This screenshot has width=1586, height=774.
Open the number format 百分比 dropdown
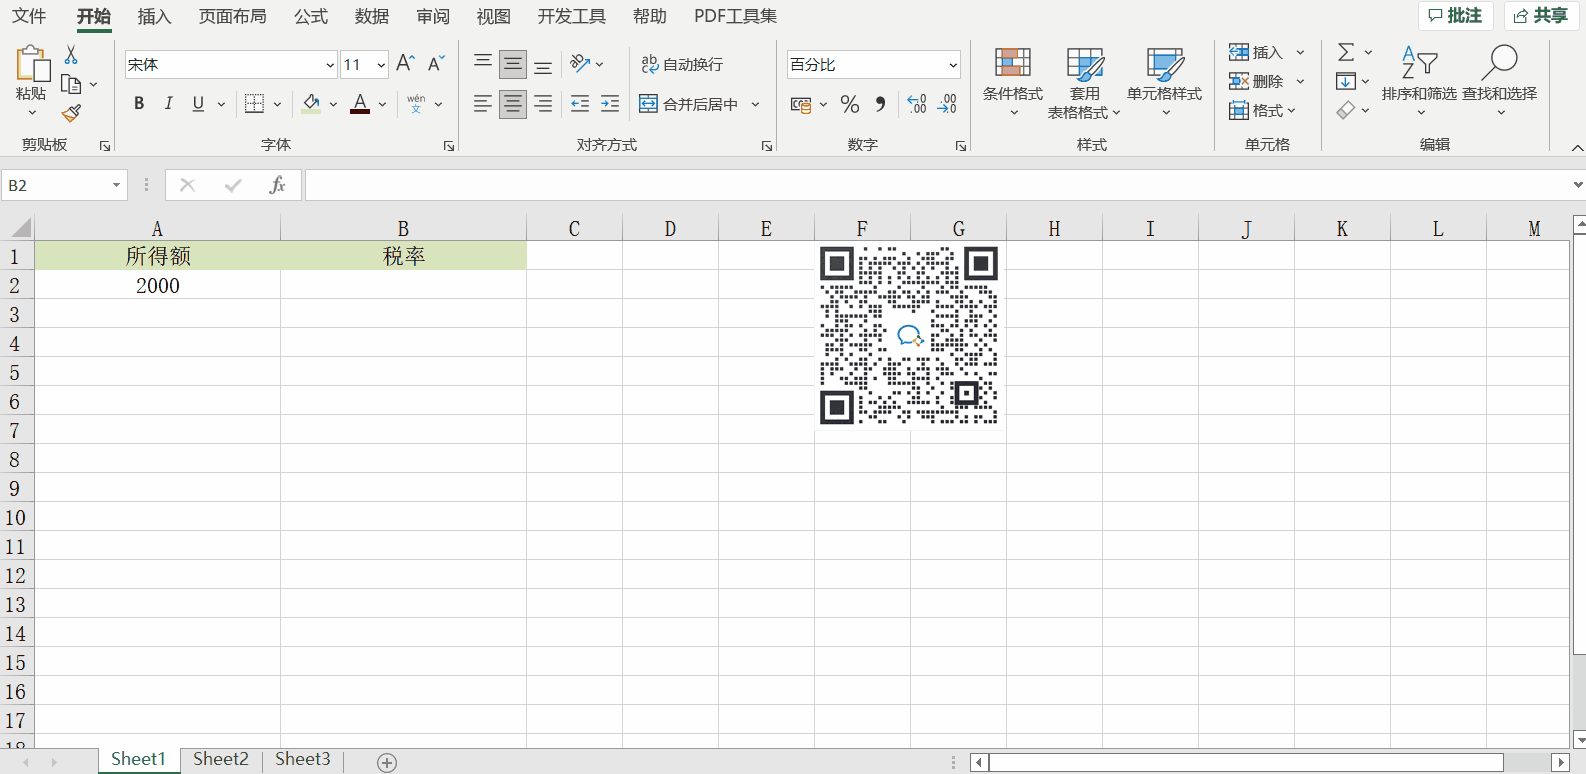952,65
